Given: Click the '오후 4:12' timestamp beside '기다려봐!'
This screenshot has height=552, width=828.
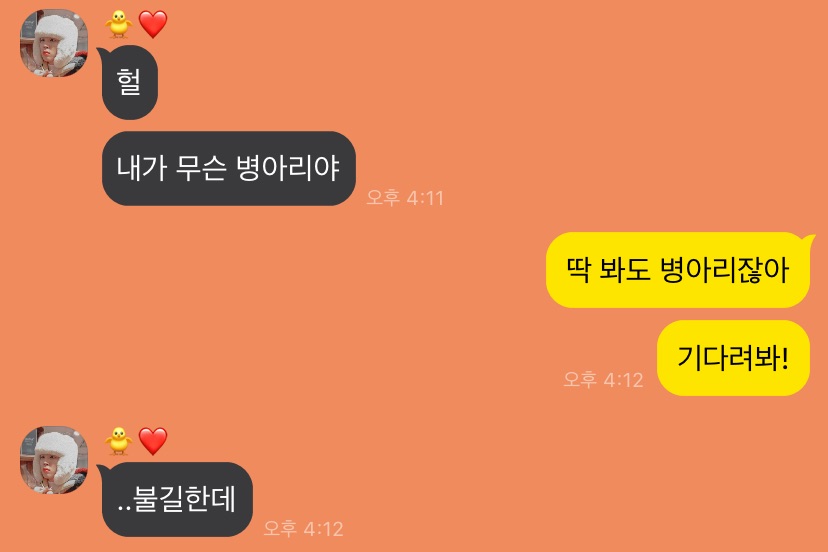Looking at the screenshot, I should coord(603,380).
